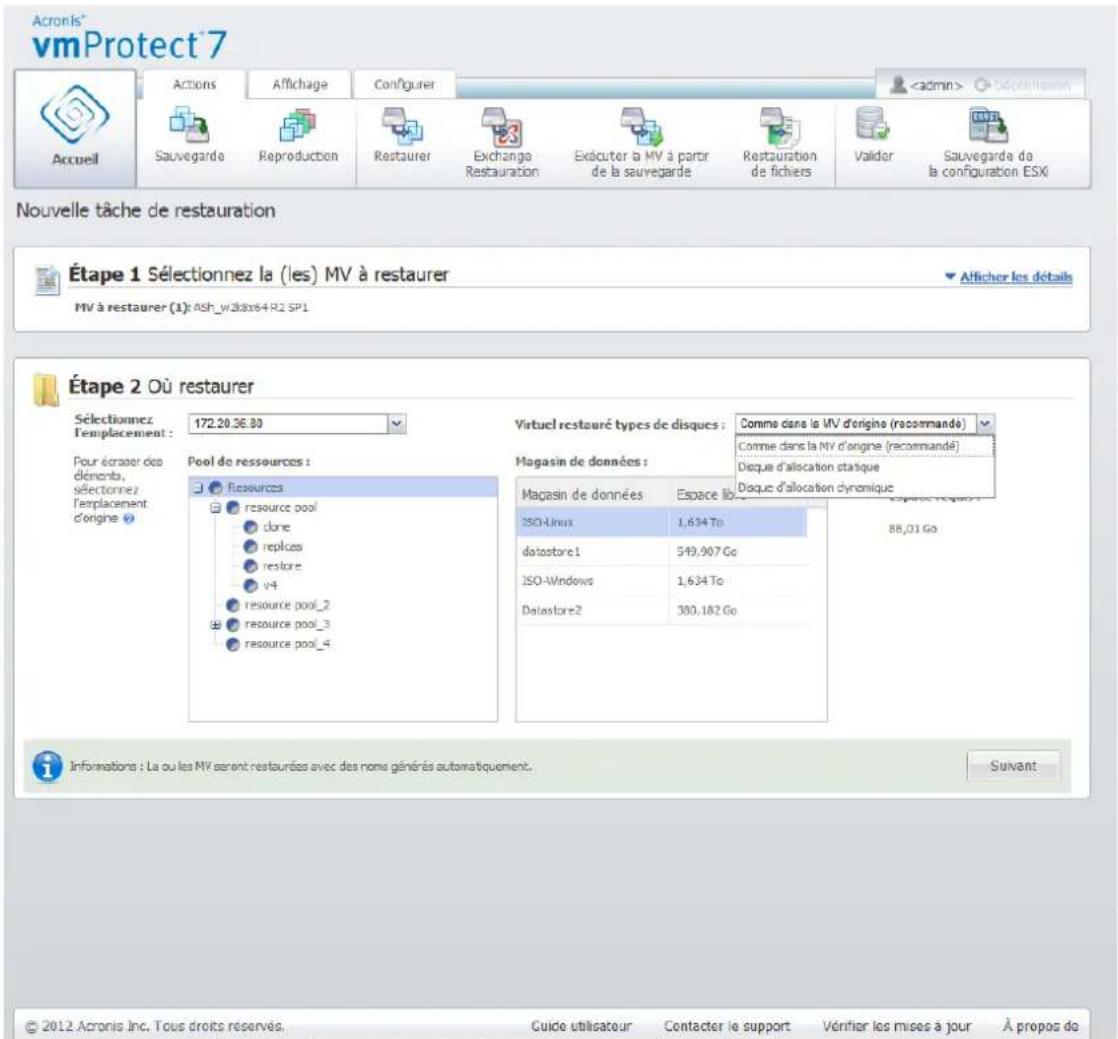This screenshot has height=1039, width=1118.
Task: Choose Disque d'allocation dynamique option
Action: [x=864, y=488]
